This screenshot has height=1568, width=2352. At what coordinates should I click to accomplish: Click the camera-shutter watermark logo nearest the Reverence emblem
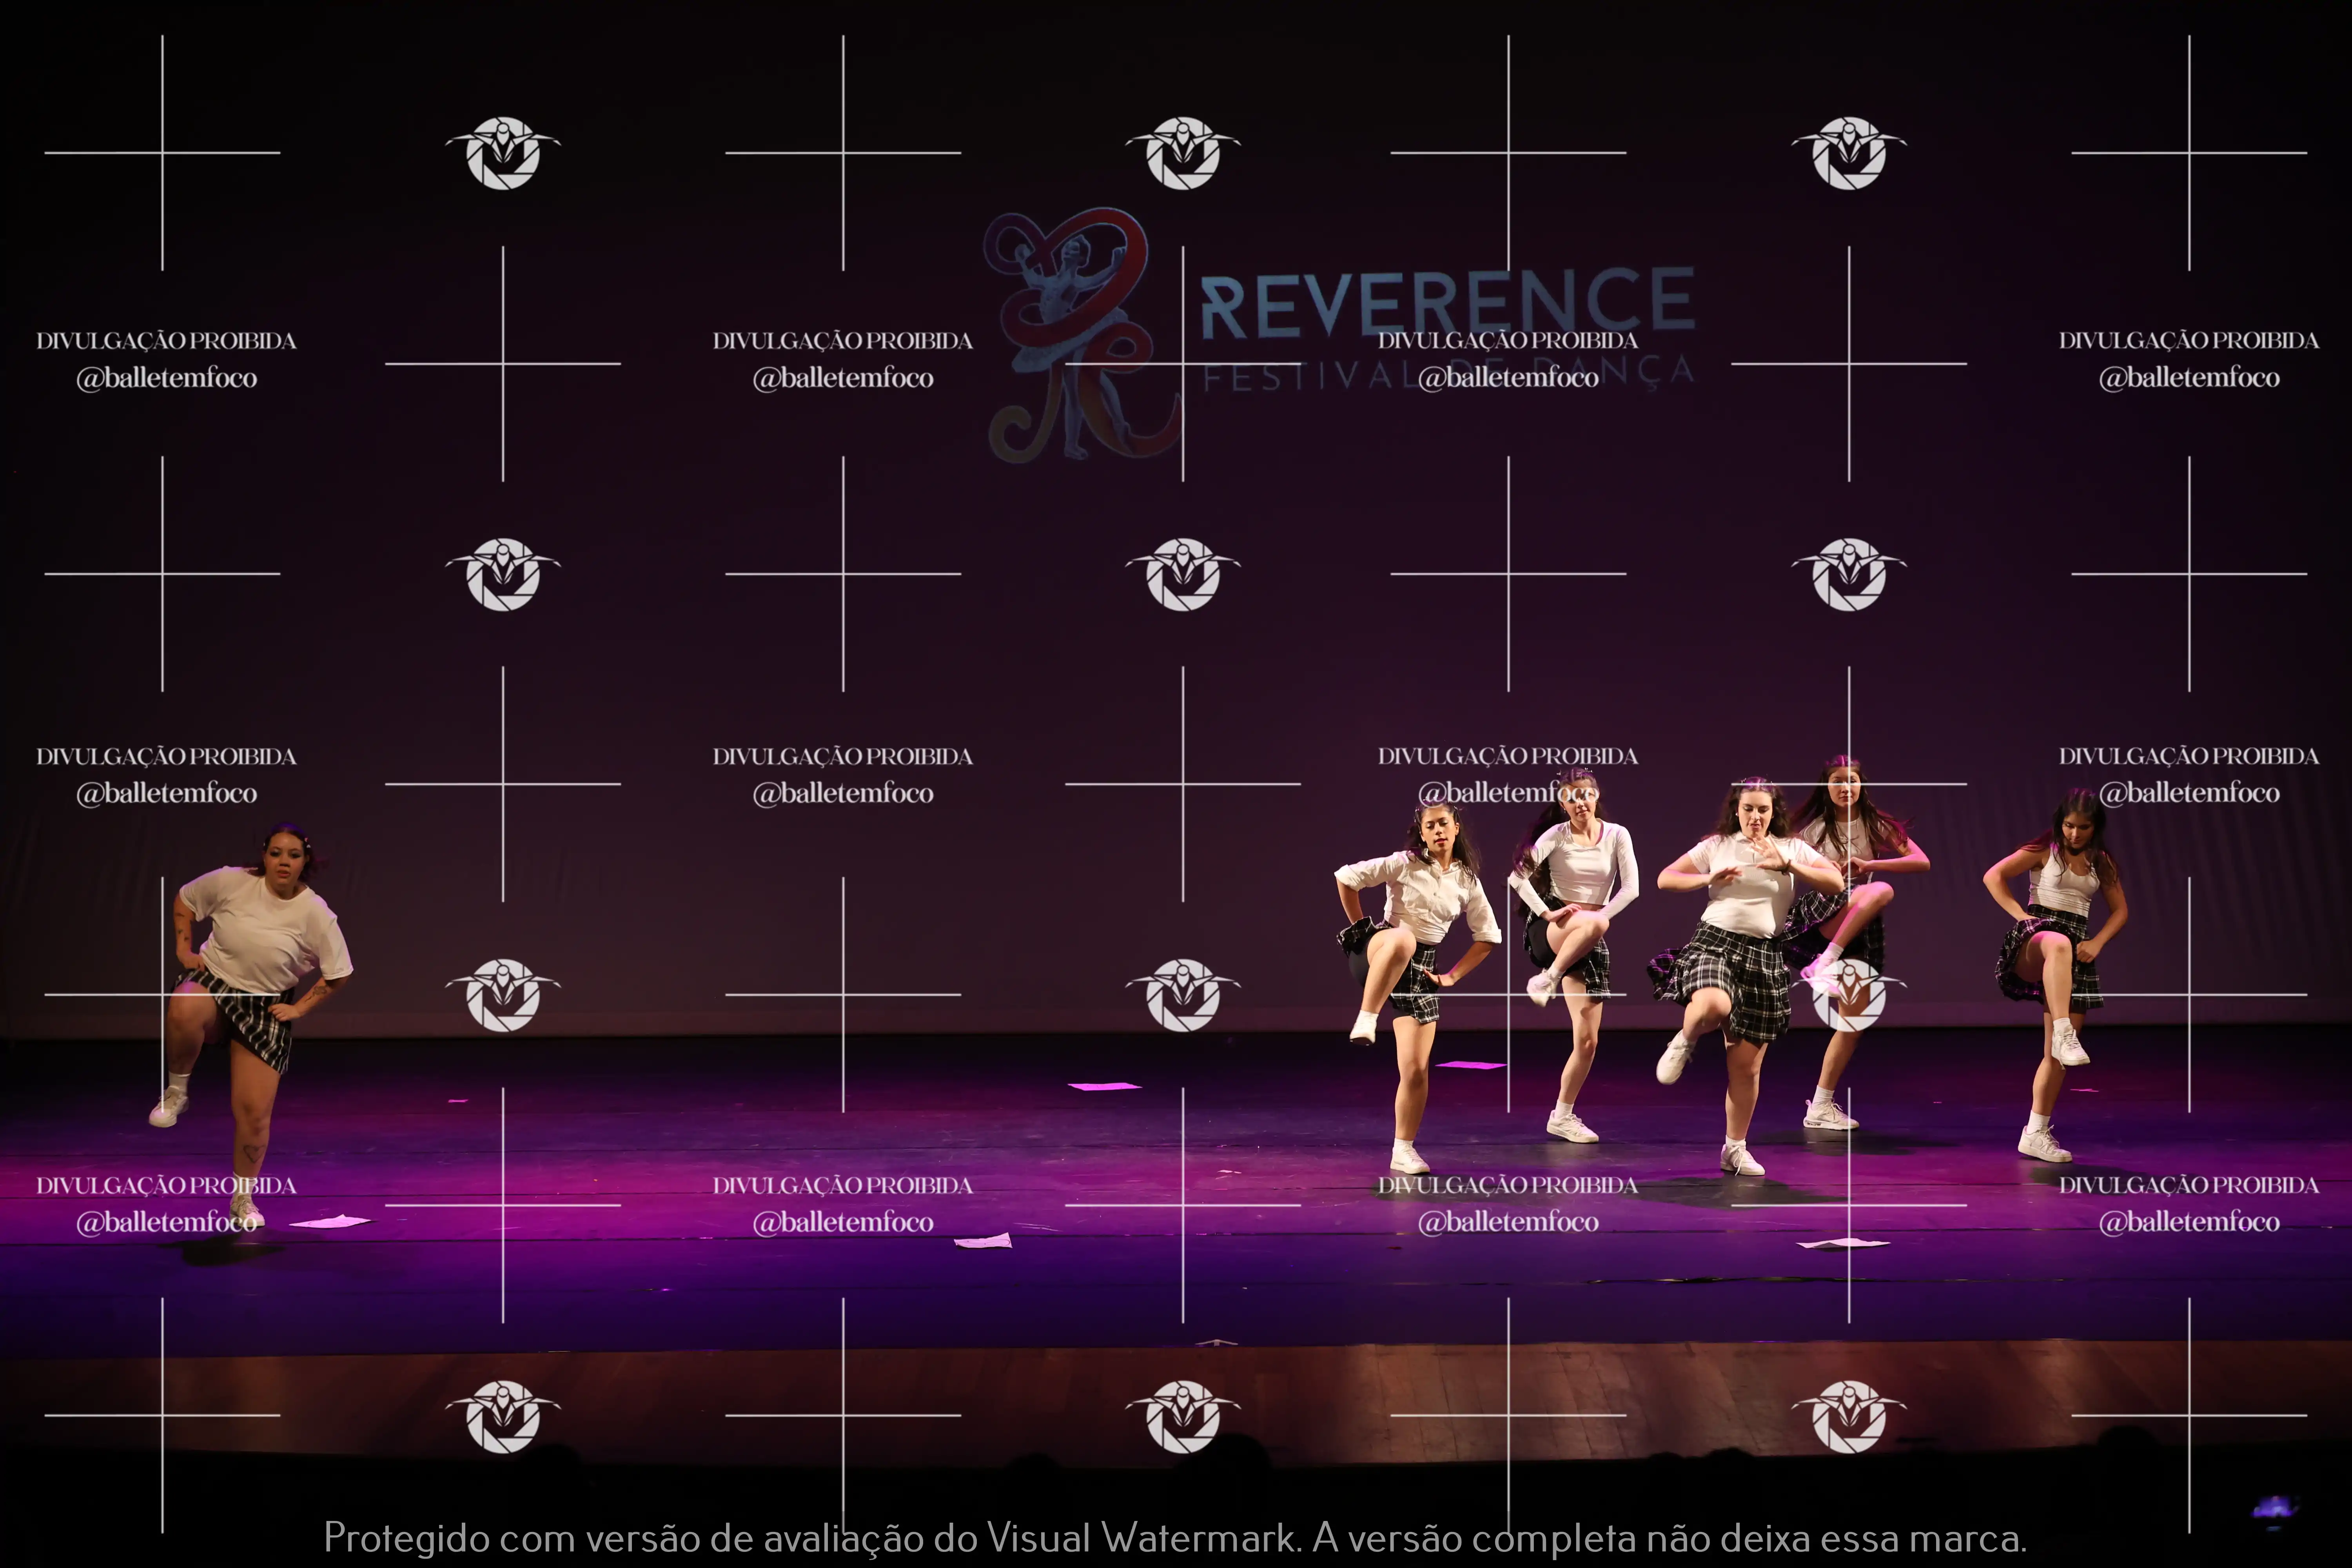[x=1183, y=152]
